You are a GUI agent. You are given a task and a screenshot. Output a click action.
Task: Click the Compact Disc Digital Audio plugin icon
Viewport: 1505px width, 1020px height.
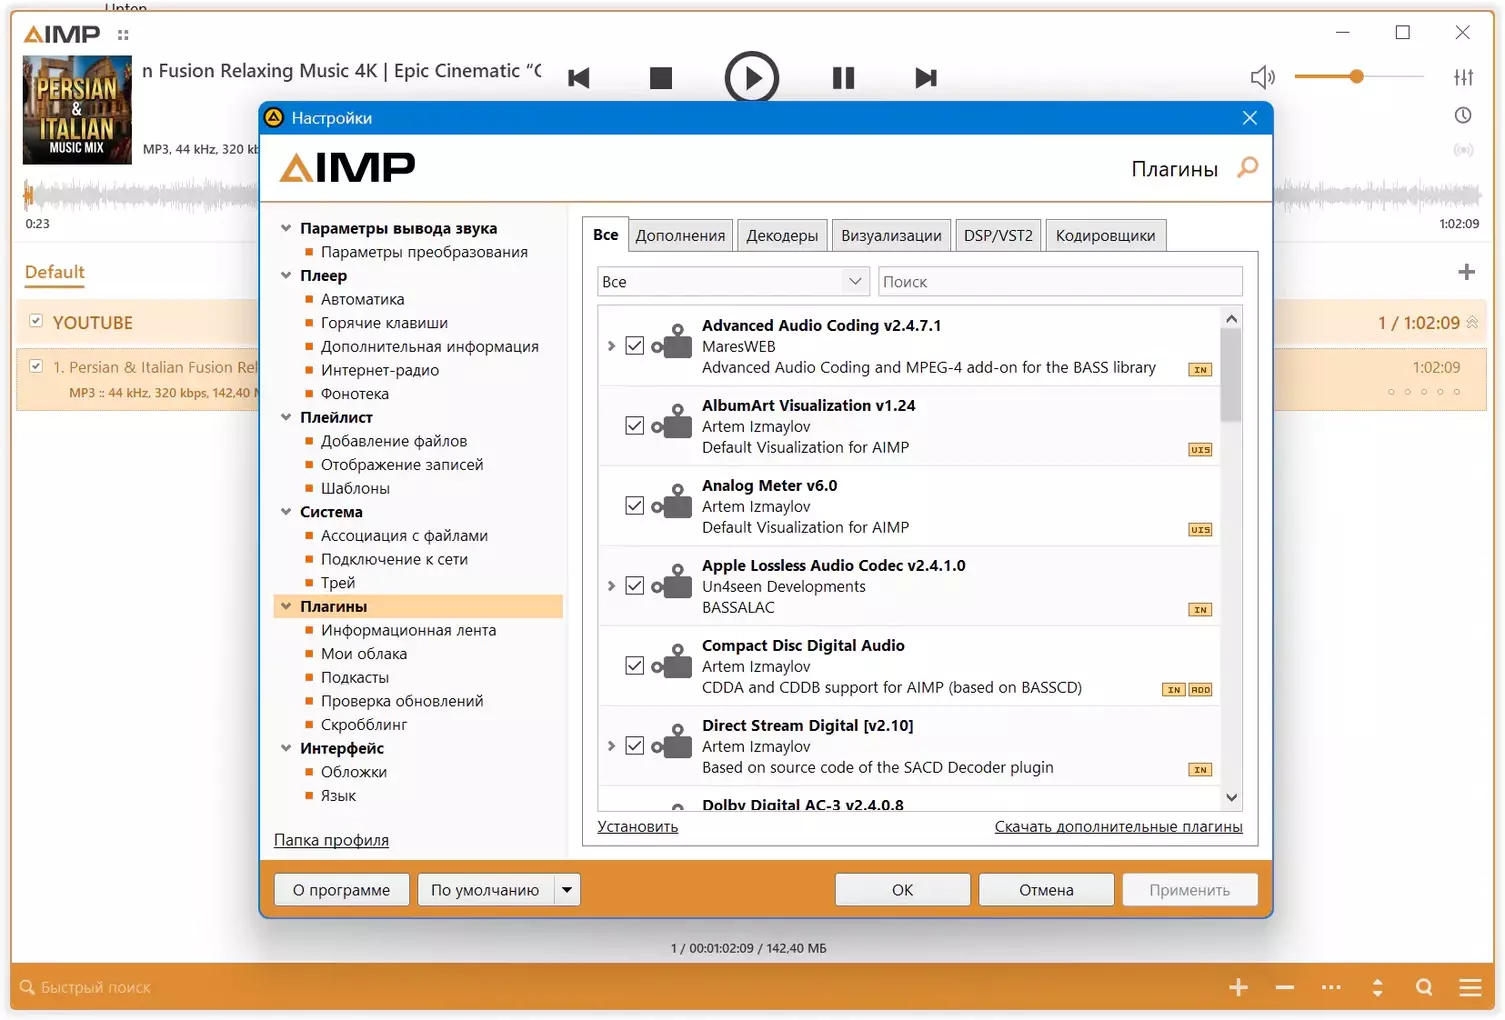coord(672,663)
